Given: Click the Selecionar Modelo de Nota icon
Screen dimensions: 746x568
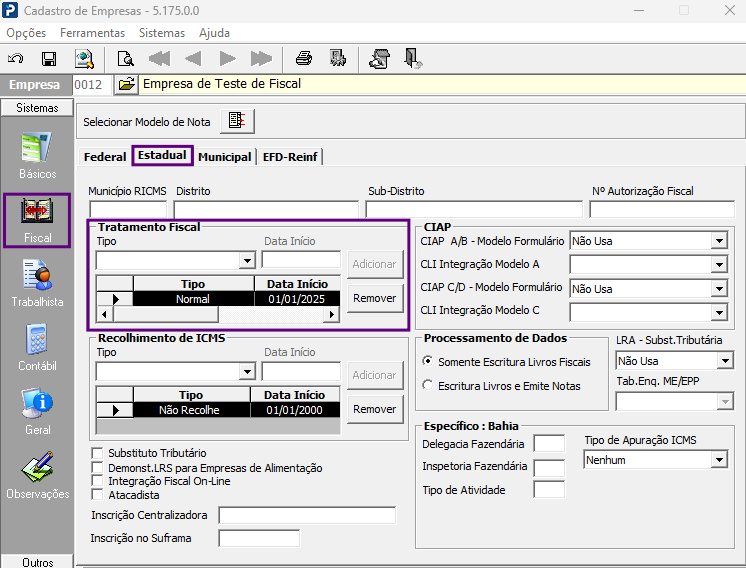Looking at the screenshot, I should 237,121.
